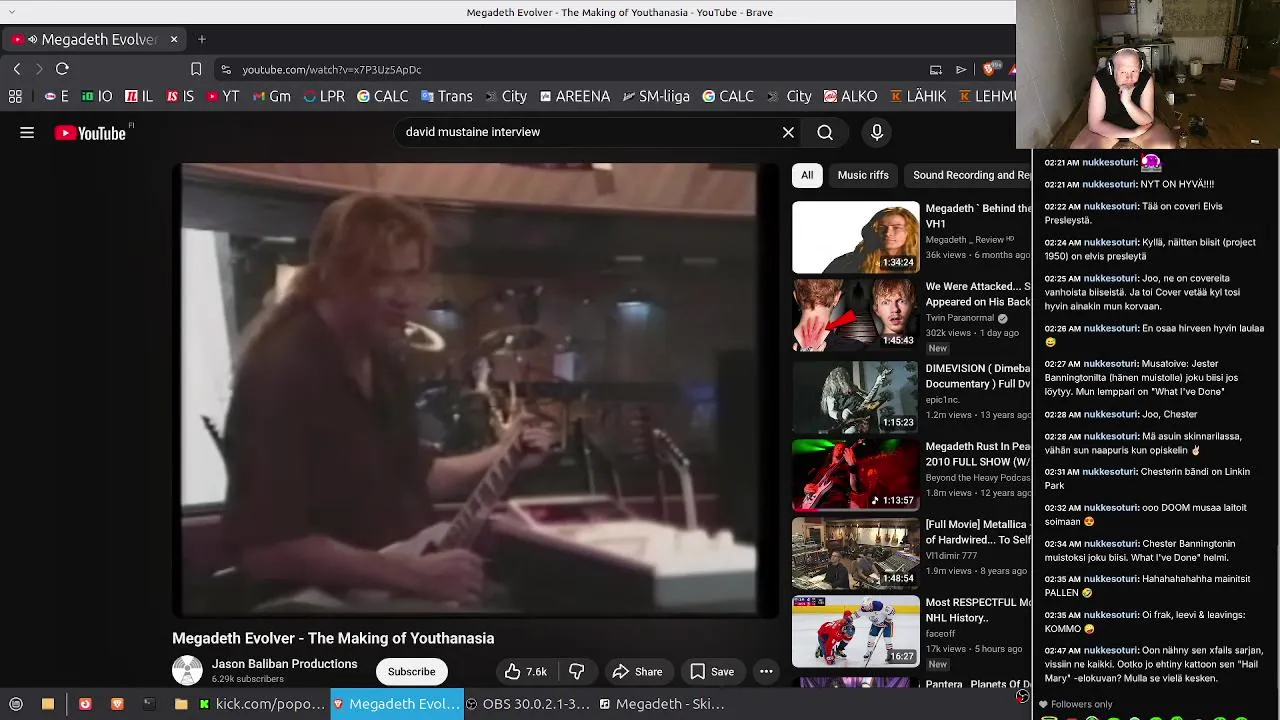Clear the YouTube search text
Image resolution: width=1280 pixels, height=720 pixels.
pos(788,132)
